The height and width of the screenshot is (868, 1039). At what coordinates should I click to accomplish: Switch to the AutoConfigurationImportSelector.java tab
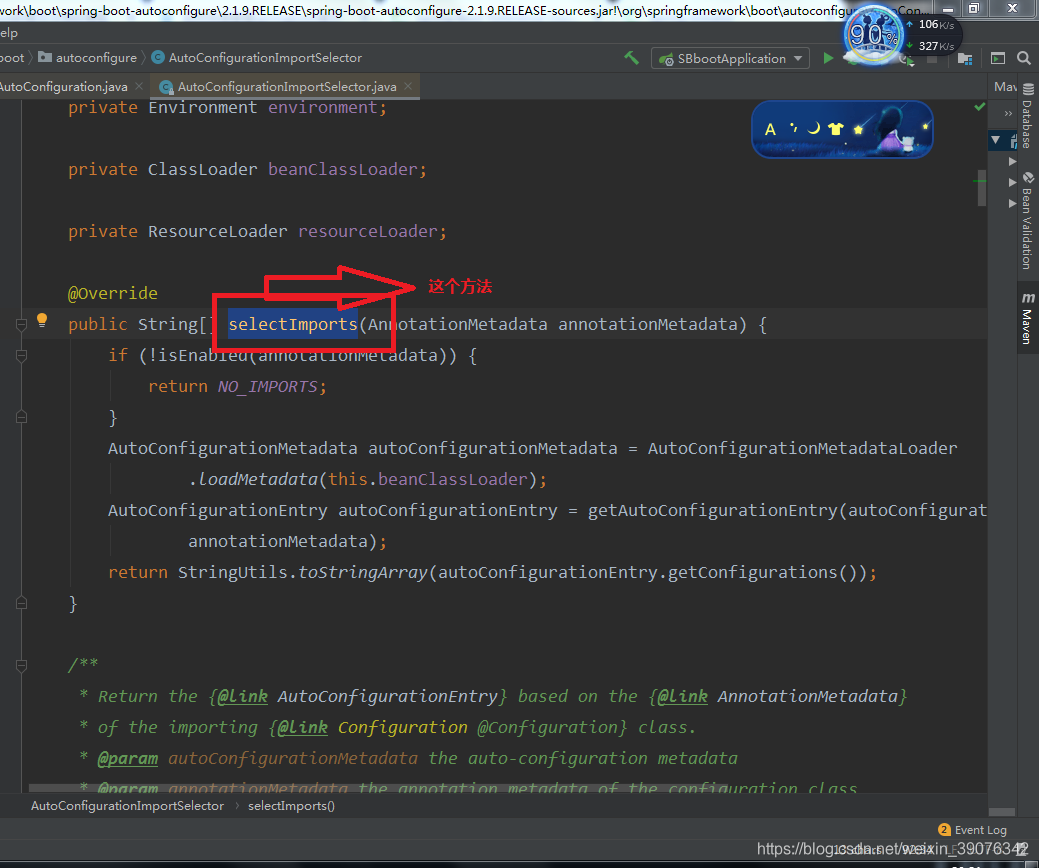tap(285, 87)
